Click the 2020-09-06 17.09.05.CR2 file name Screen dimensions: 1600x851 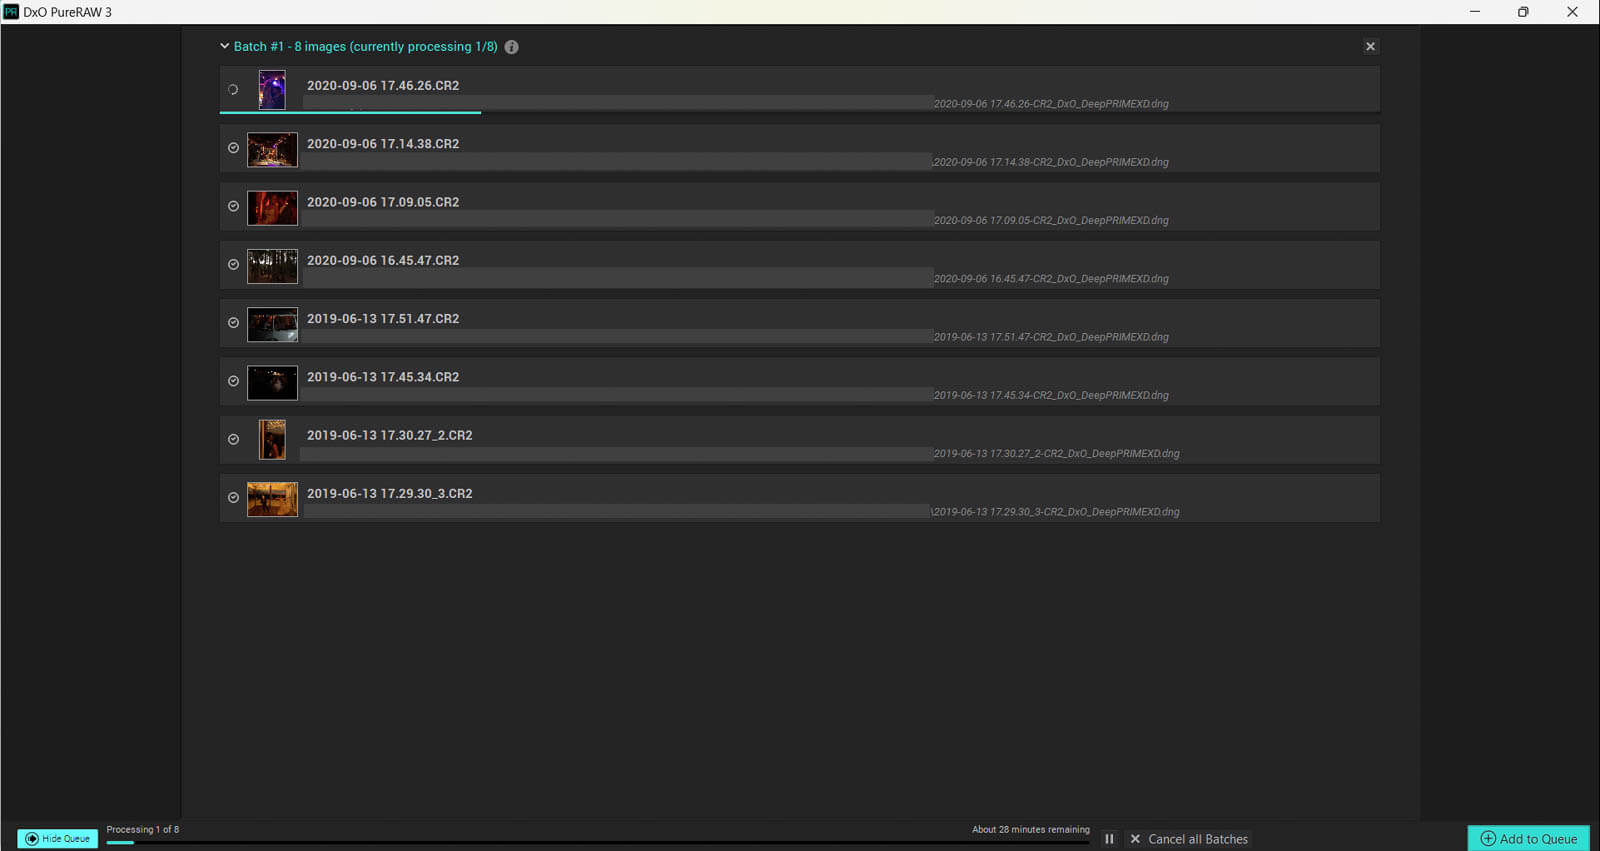(383, 202)
